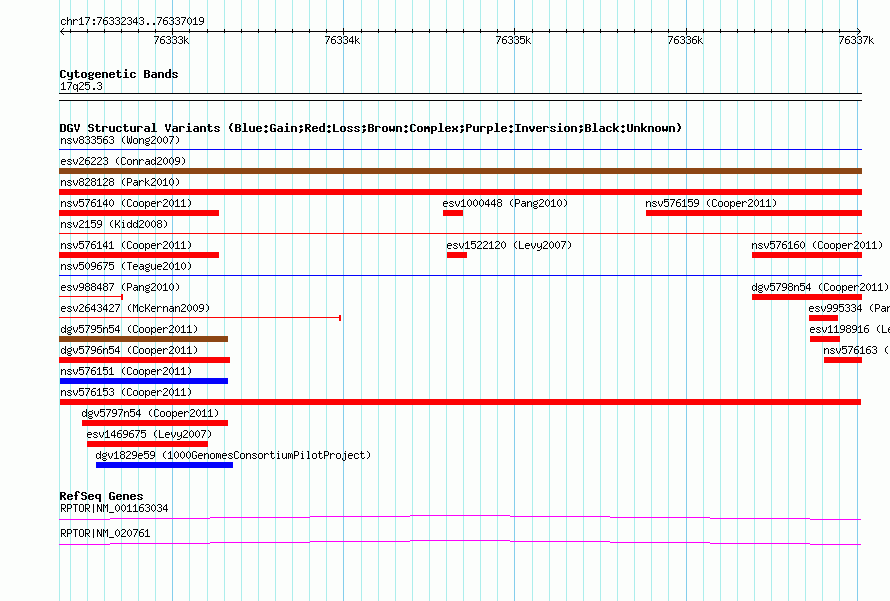Open the nsv576159 (Cooper2011) variant label
The width and height of the screenshot is (890, 601).
(x=711, y=203)
